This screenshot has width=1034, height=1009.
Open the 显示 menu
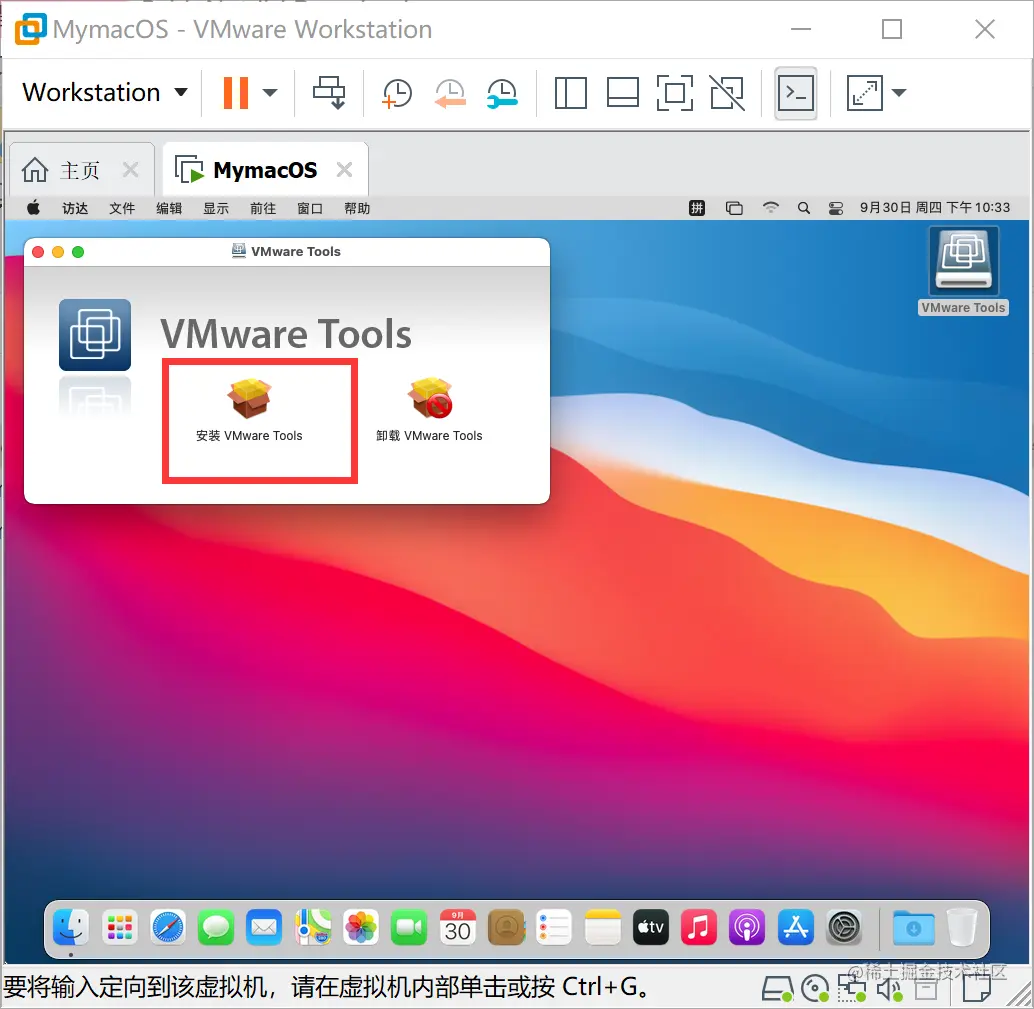(x=216, y=208)
